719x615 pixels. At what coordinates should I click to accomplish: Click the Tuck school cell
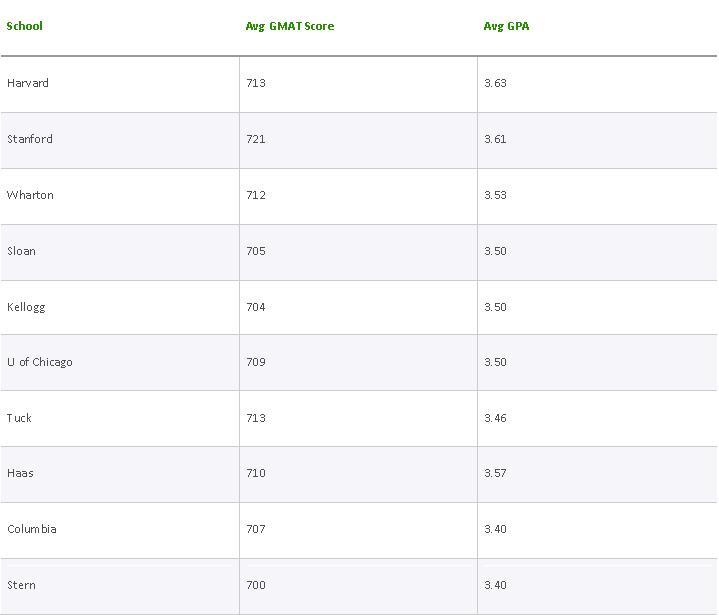pos(19,418)
